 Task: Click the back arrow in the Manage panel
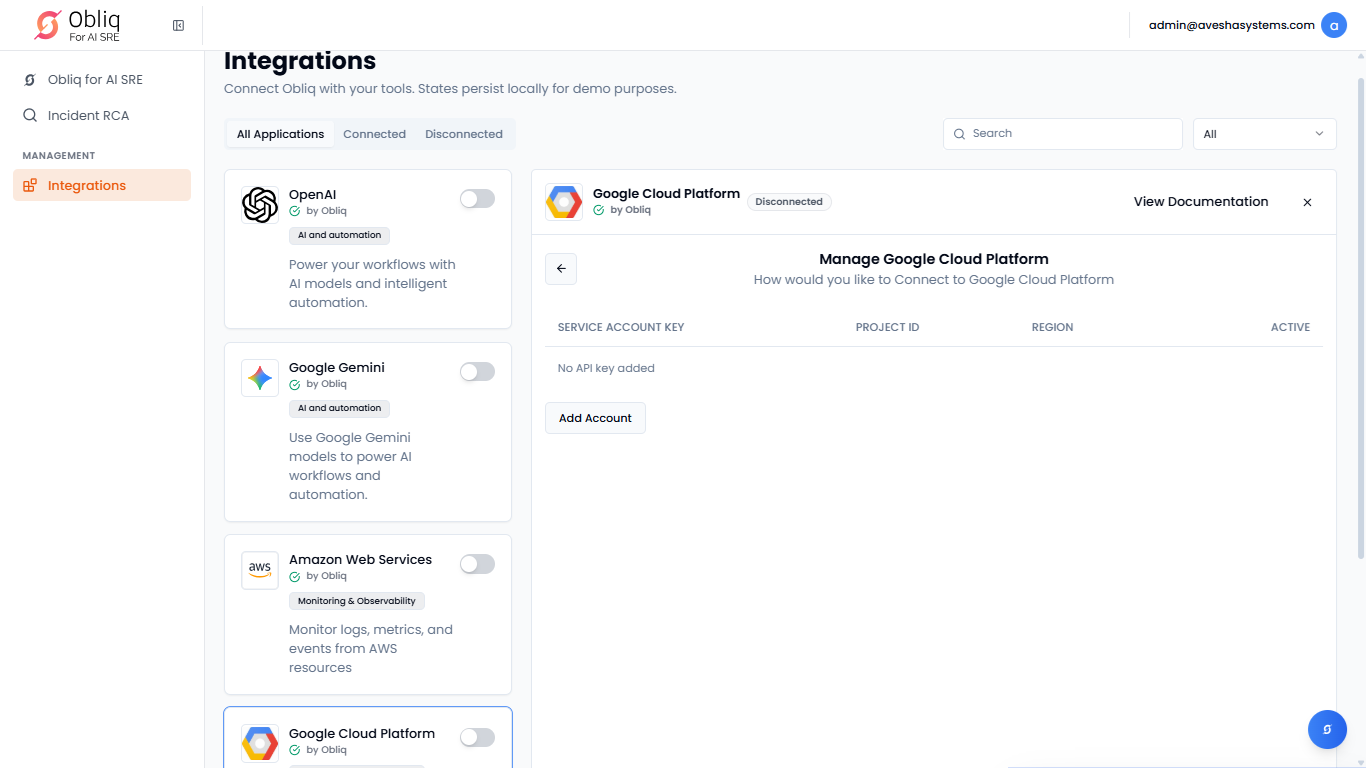pyautogui.click(x=561, y=269)
